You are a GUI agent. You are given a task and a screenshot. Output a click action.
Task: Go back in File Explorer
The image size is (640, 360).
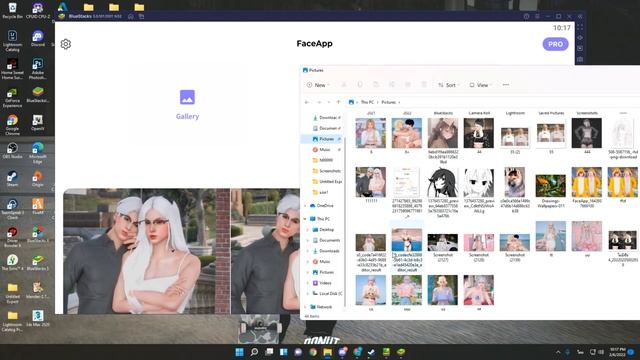coord(307,102)
